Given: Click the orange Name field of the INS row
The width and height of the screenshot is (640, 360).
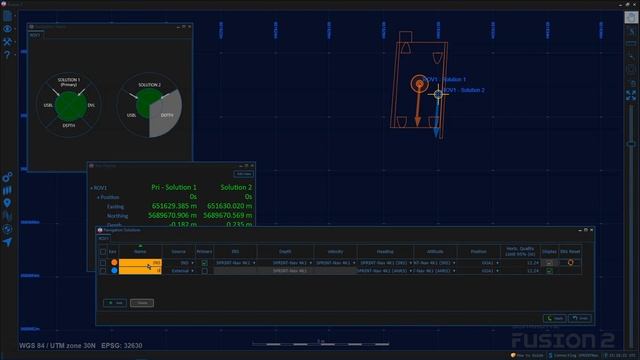Looking at the screenshot, I should [x=140, y=263].
